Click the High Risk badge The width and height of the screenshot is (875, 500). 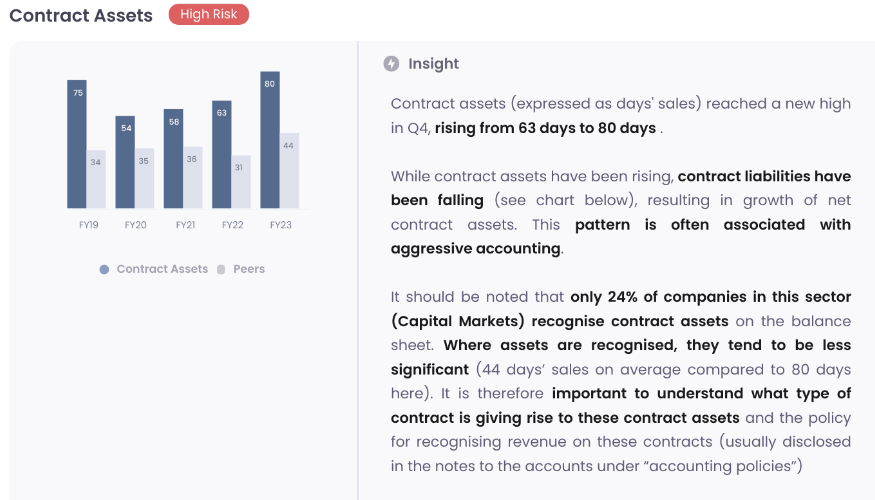[x=209, y=15]
